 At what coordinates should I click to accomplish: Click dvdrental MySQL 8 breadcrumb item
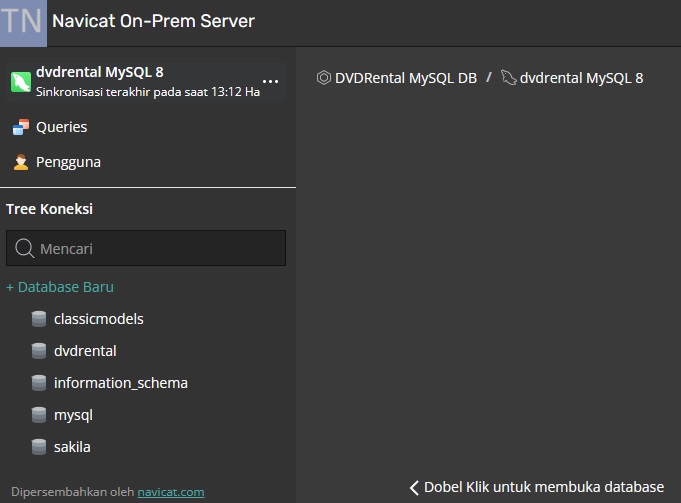pos(581,78)
